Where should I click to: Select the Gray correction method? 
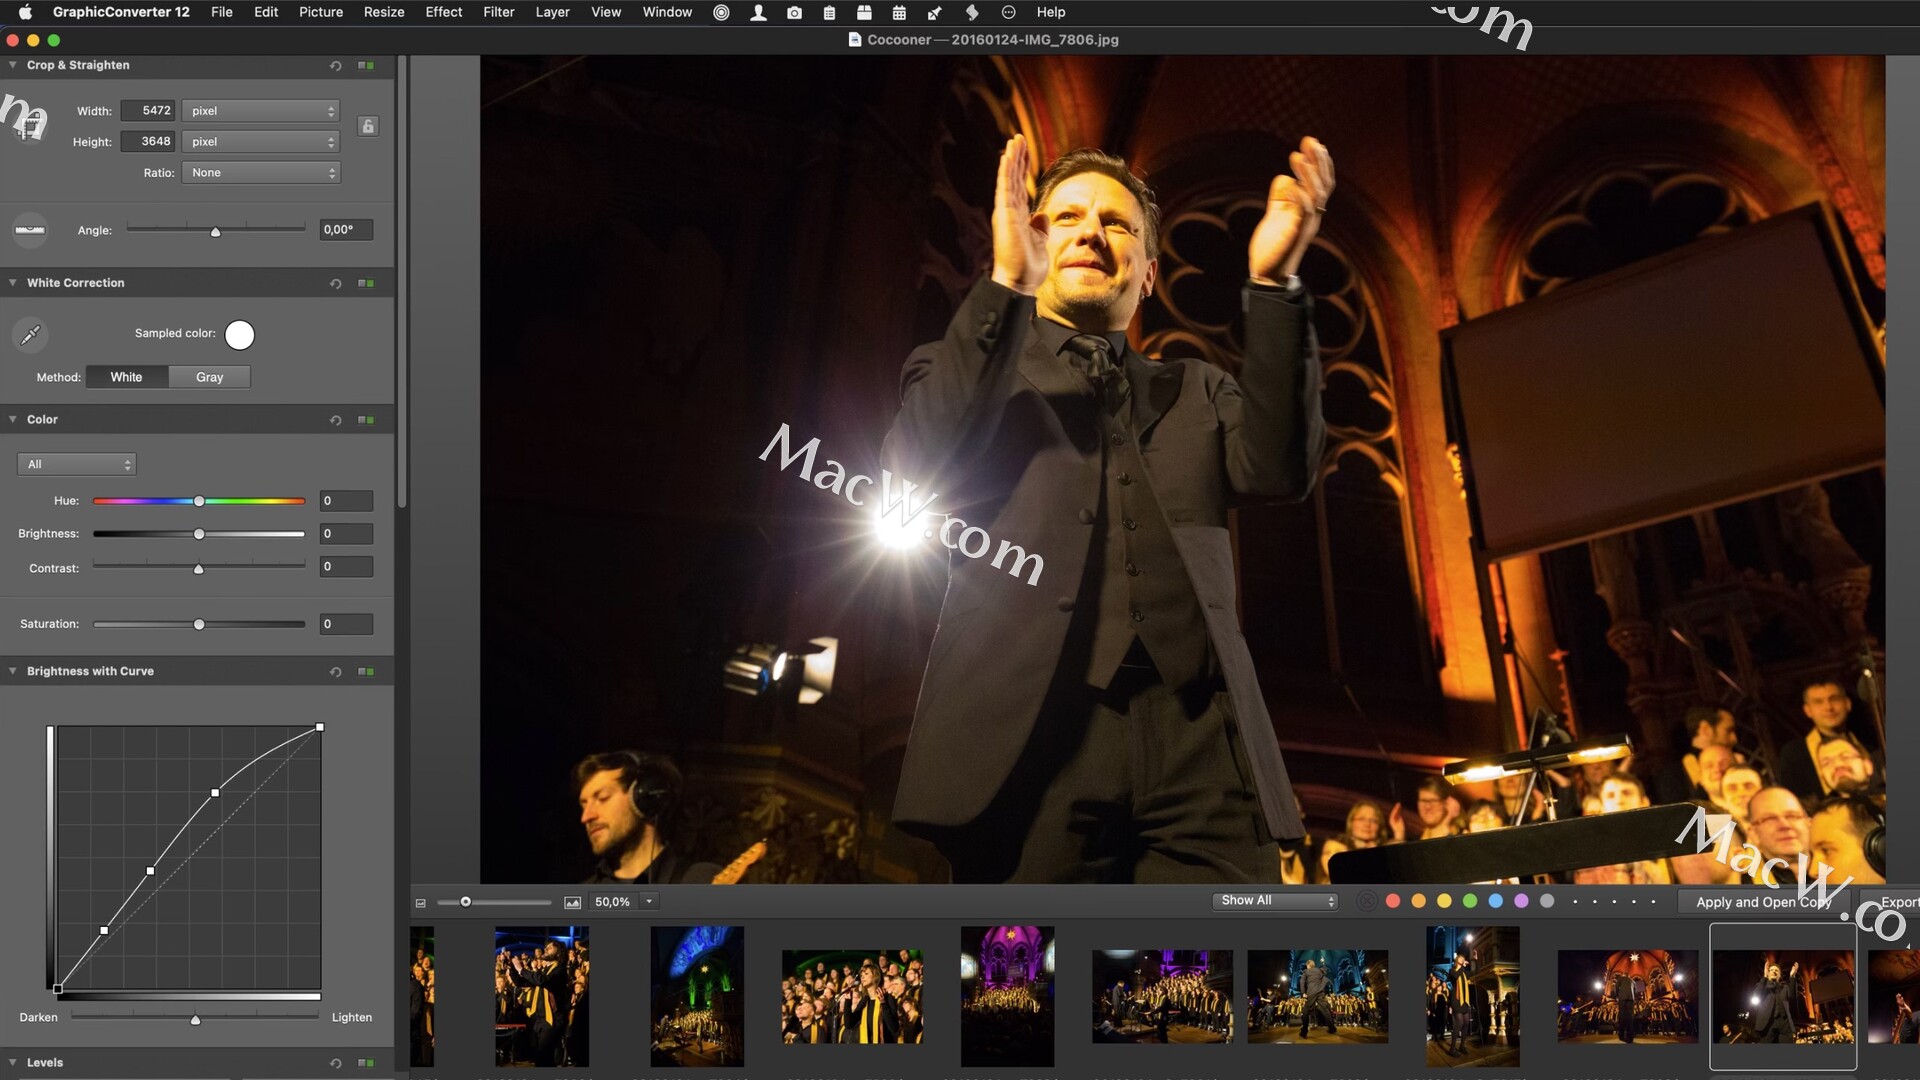(x=209, y=377)
